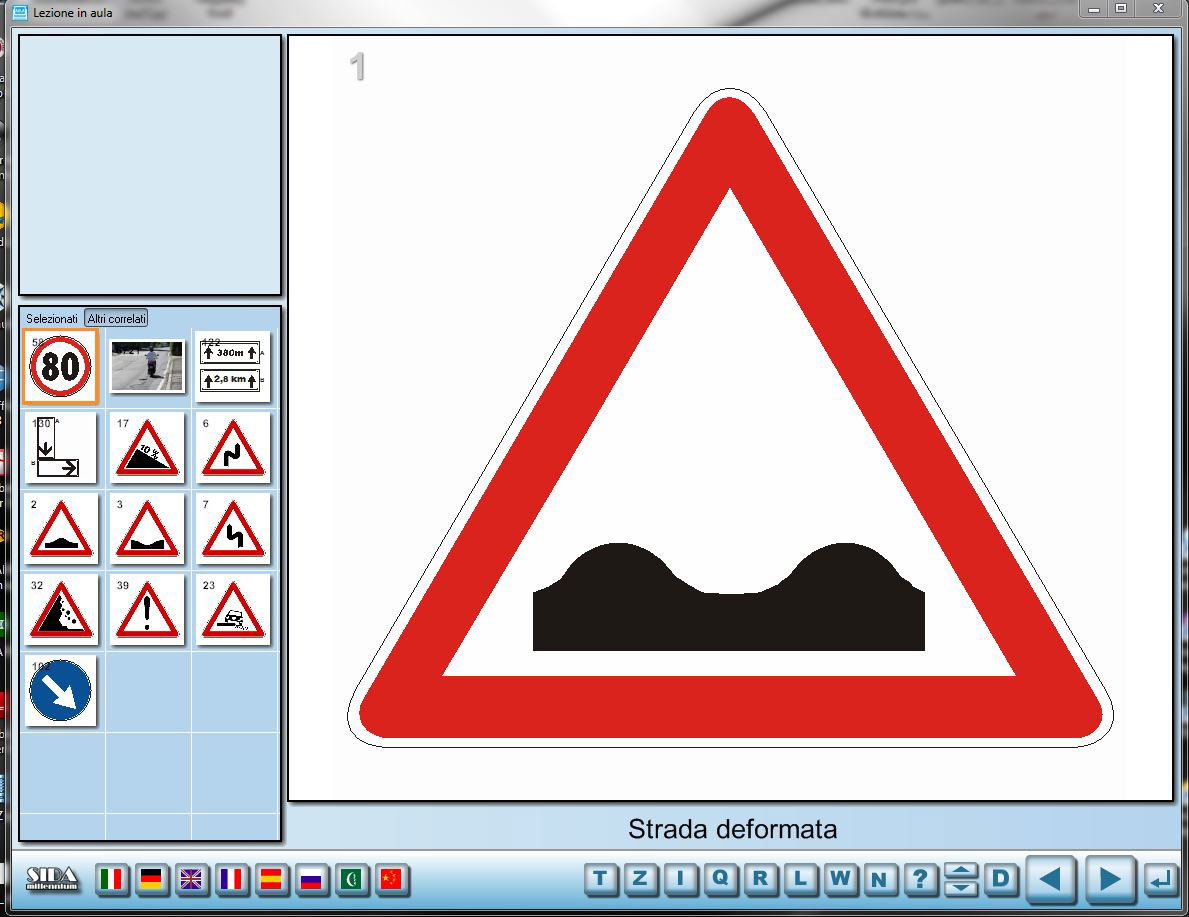Select the Chinese flag language
1189x917 pixels.
point(390,879)
